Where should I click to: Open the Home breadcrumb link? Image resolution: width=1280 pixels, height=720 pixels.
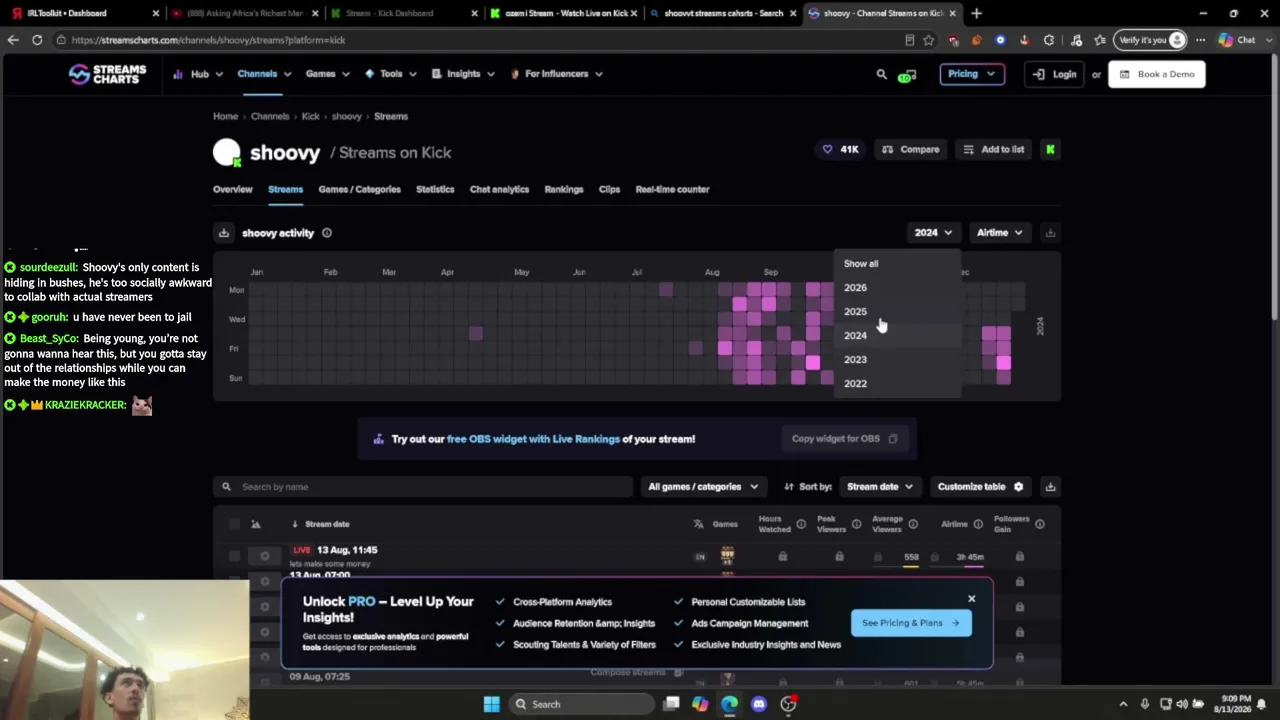click(225, 116)
